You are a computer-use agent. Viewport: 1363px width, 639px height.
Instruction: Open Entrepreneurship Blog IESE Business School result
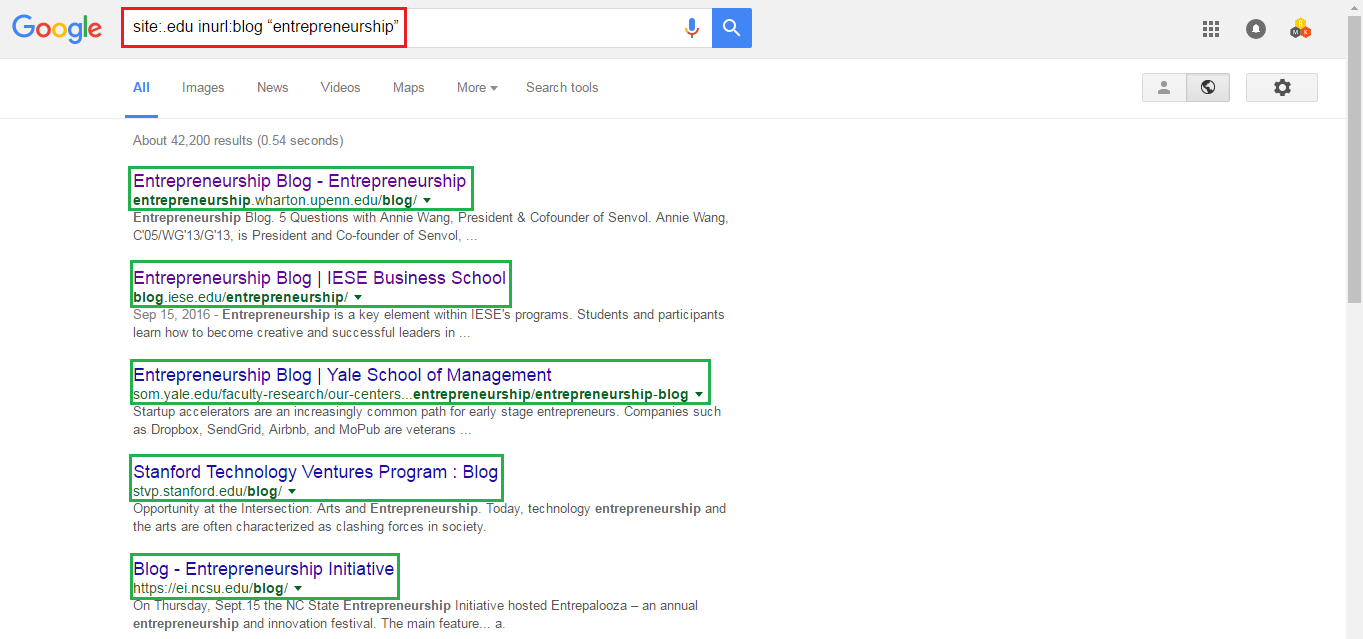319,278
